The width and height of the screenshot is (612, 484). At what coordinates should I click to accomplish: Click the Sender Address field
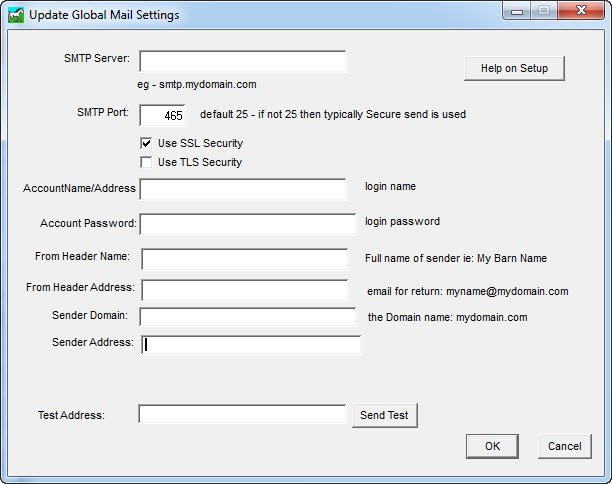pyautogui.click(x=250, y=344)
